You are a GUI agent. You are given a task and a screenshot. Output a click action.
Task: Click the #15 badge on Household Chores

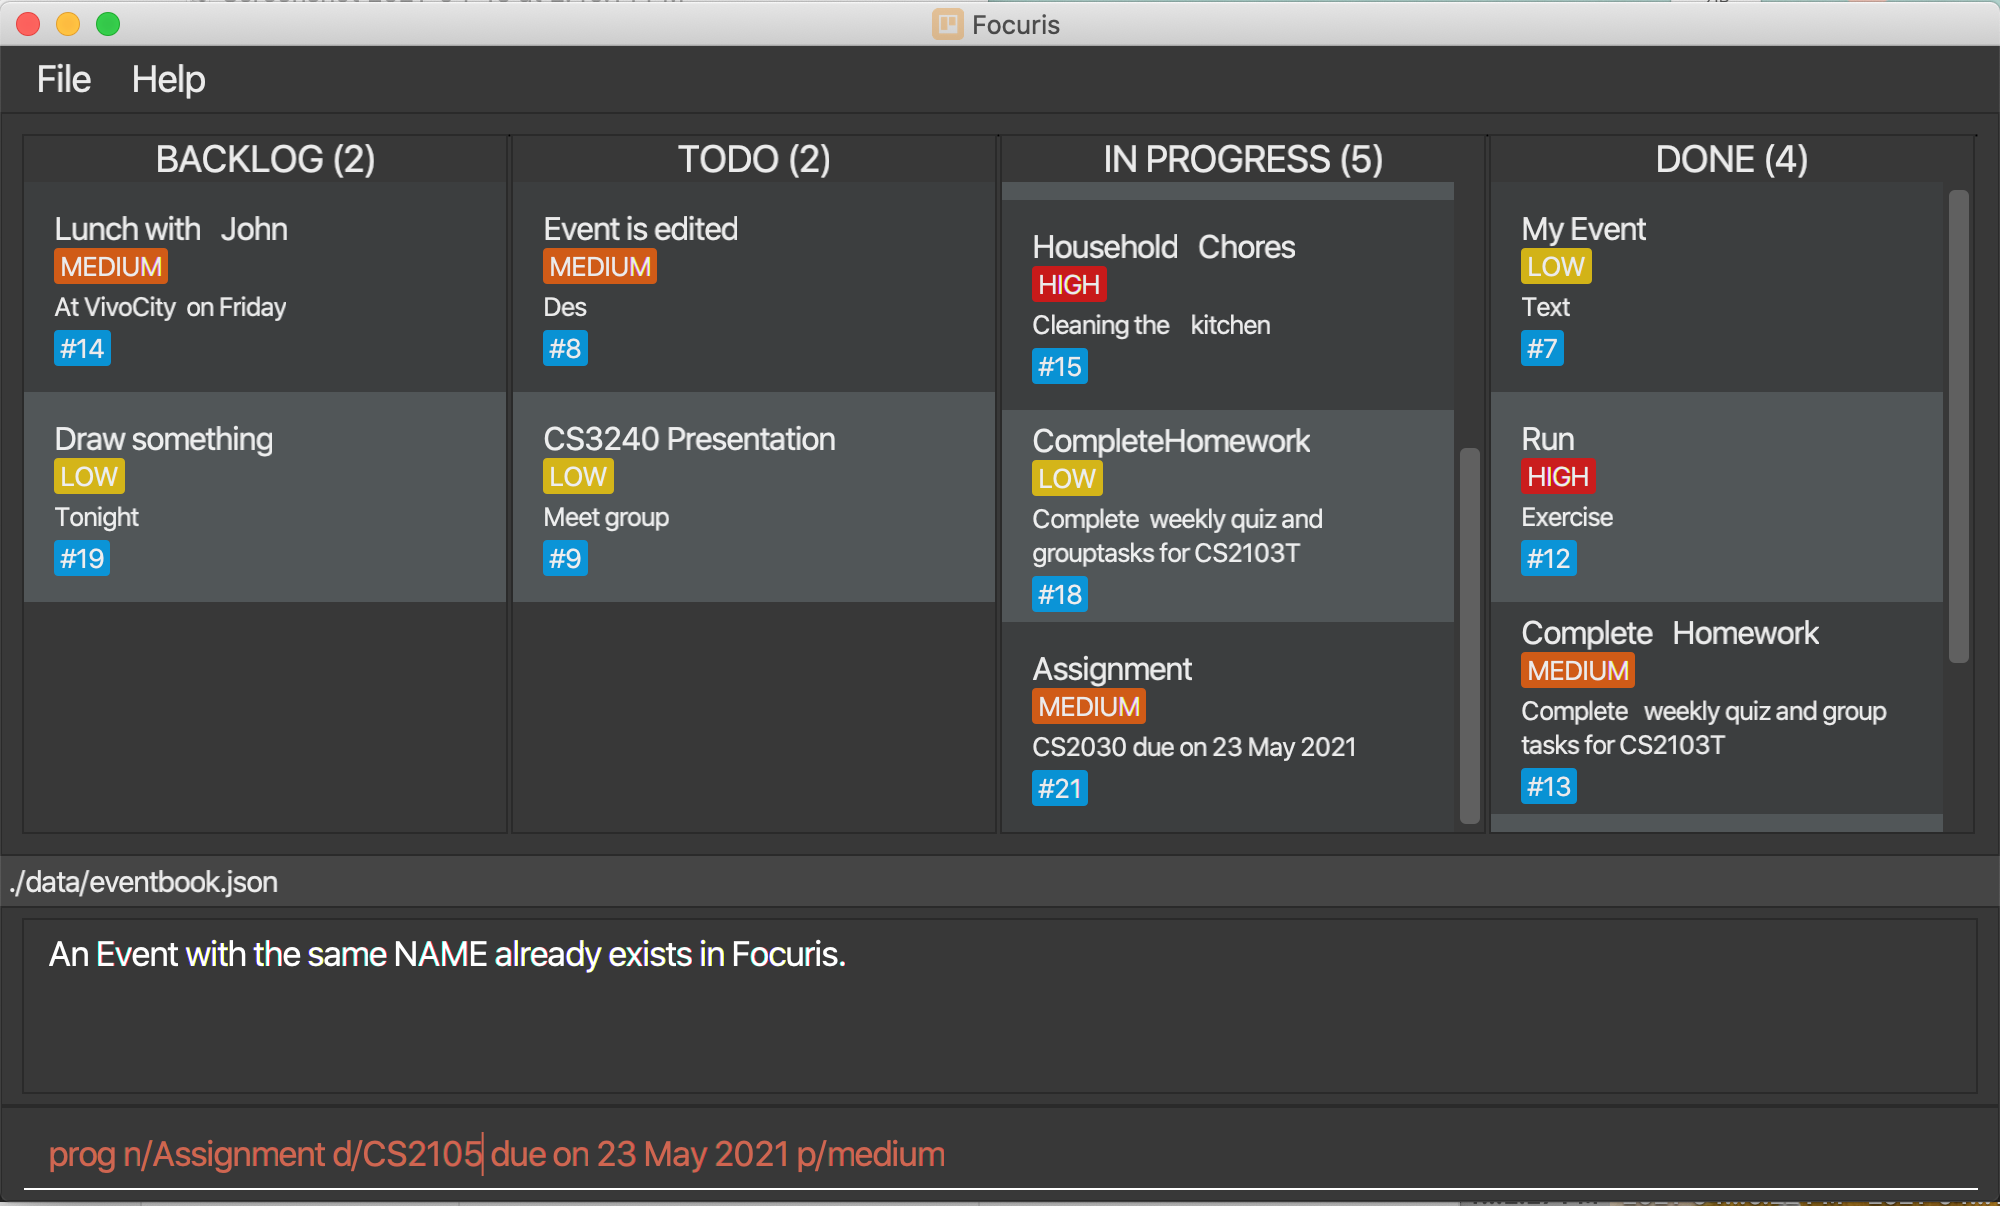click(x=1059, y=367)
